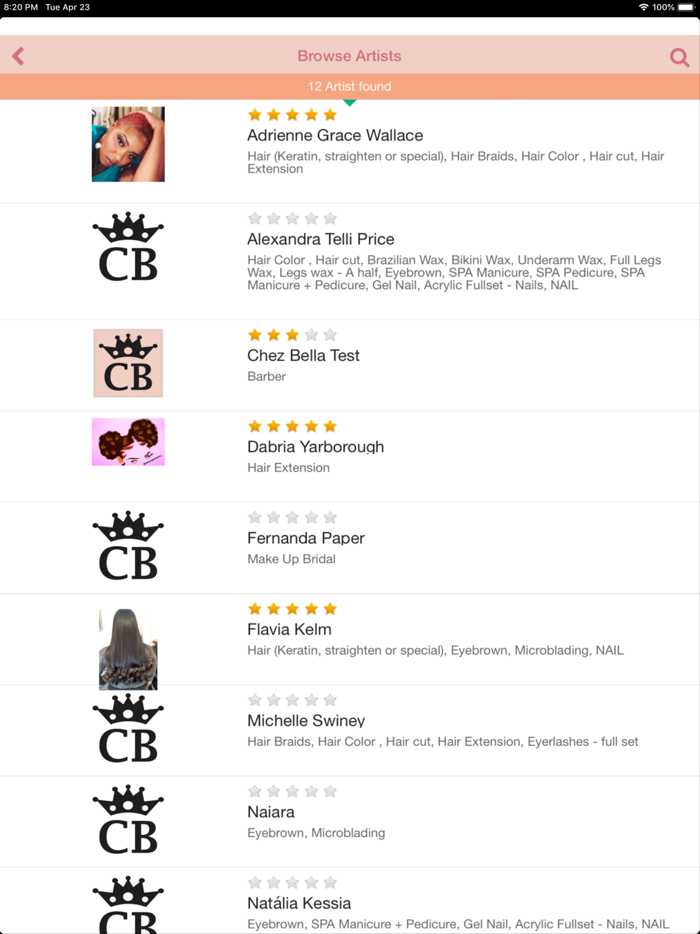The height and width of the screenshot is (934, 700).
Task: Tap Fernanda Paper's CB crown logo
Action: (128, 546)
